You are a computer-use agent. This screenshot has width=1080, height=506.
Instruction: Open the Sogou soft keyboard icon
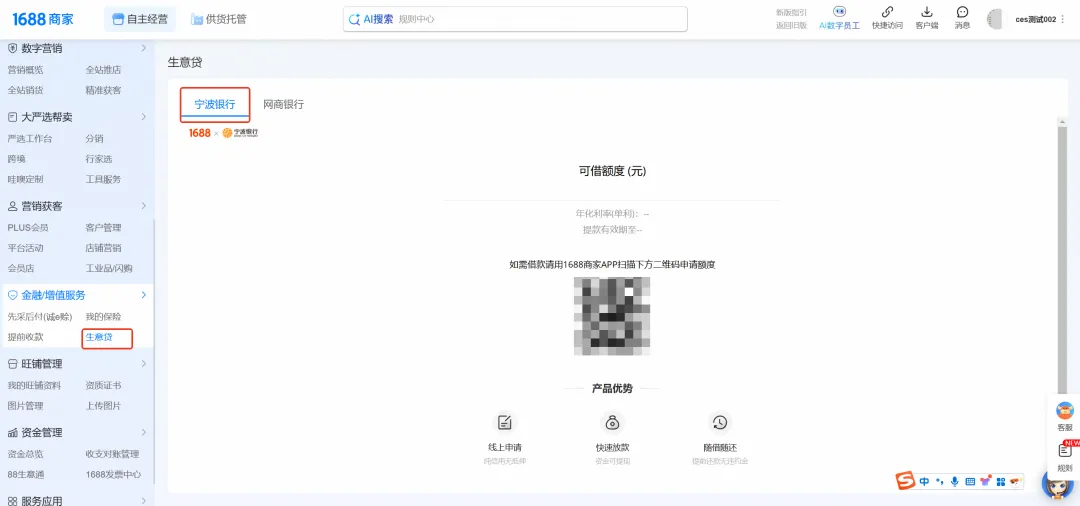tap(970, 482)
